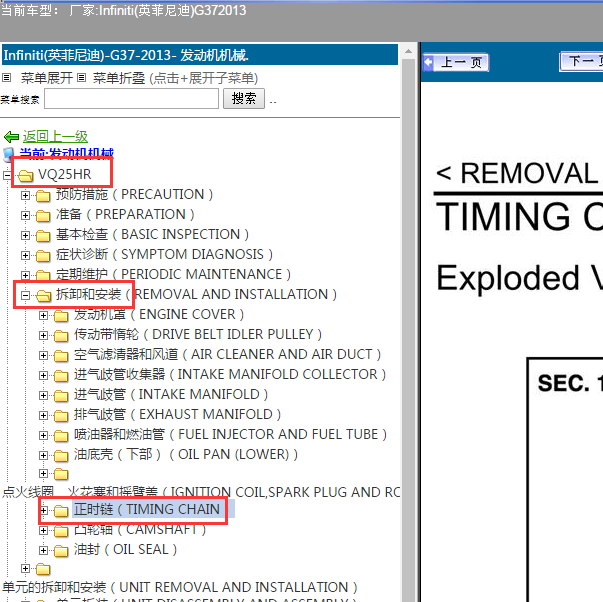The height and width of the screenshot is (602, 603).
Task: Click the INTAKE MANIFOLD COLLECTOR folder icon
Action: tap(61, 376)
